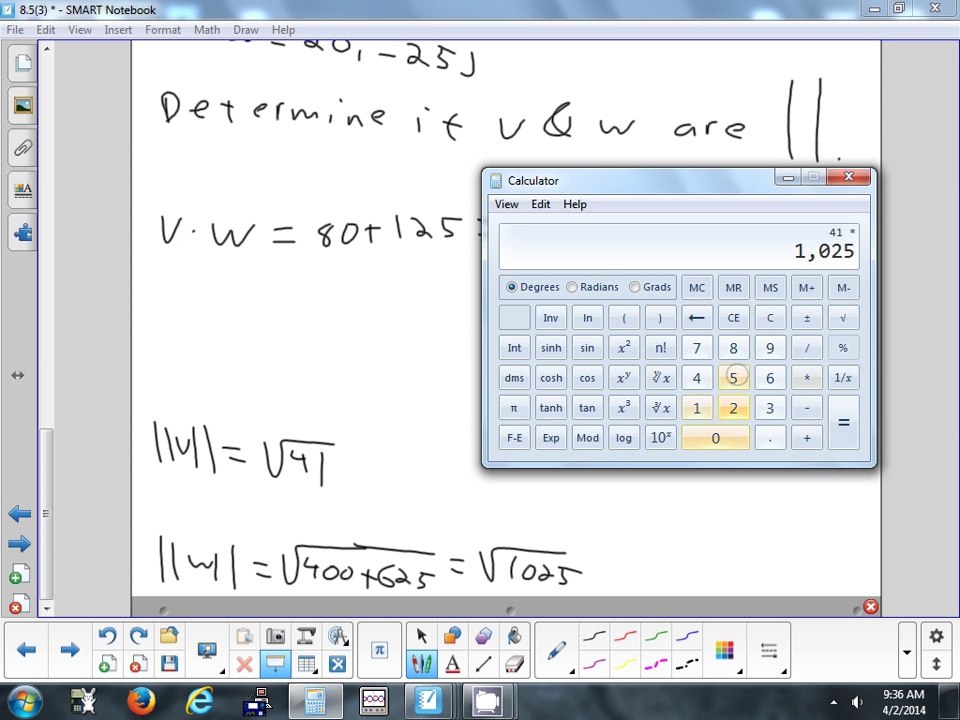Delete the page from the bottom toolbar

click(x=138, y=664)
